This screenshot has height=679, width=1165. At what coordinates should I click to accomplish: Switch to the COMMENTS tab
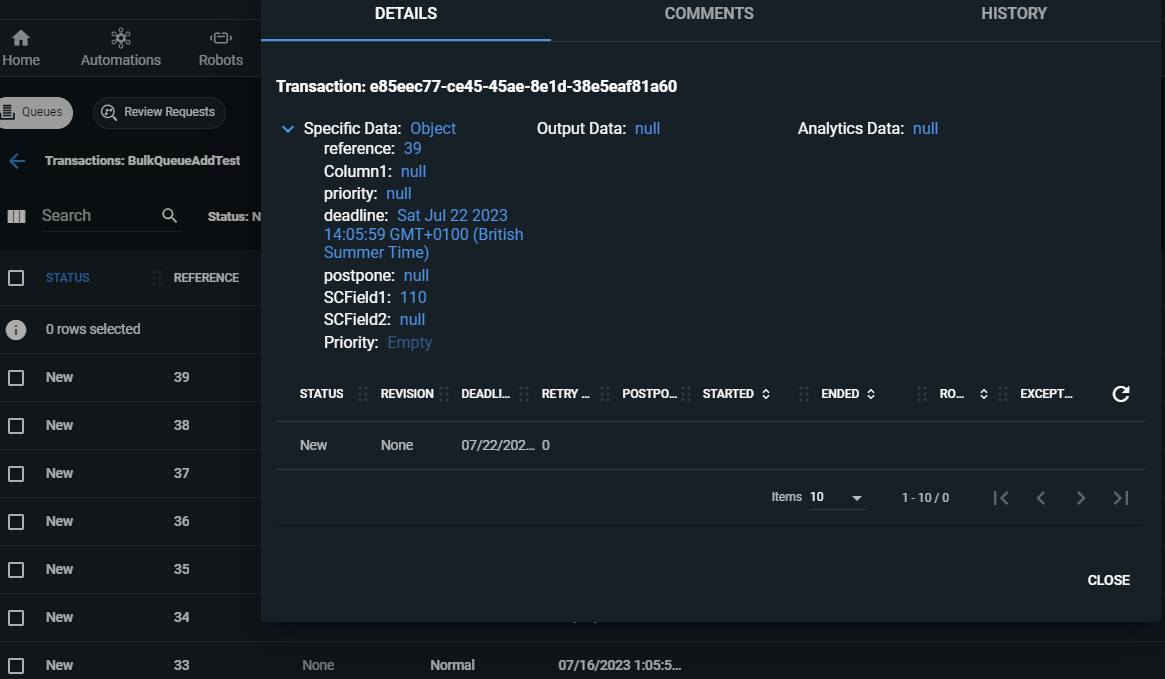pos(709,14)
